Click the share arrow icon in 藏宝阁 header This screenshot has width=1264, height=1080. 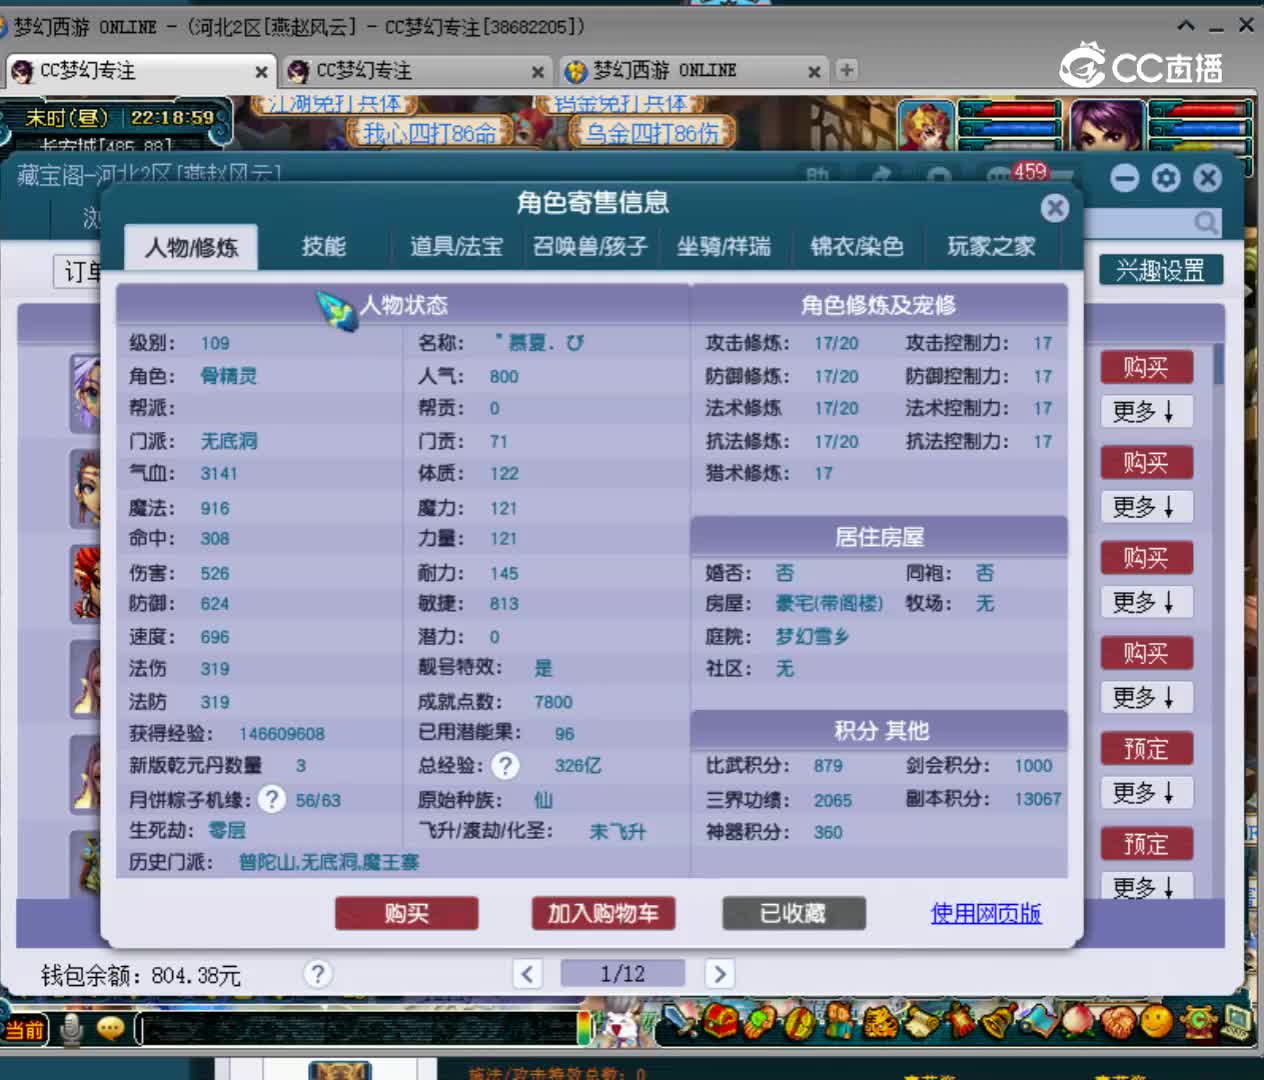pyautogui.click(x=881, y=176)
